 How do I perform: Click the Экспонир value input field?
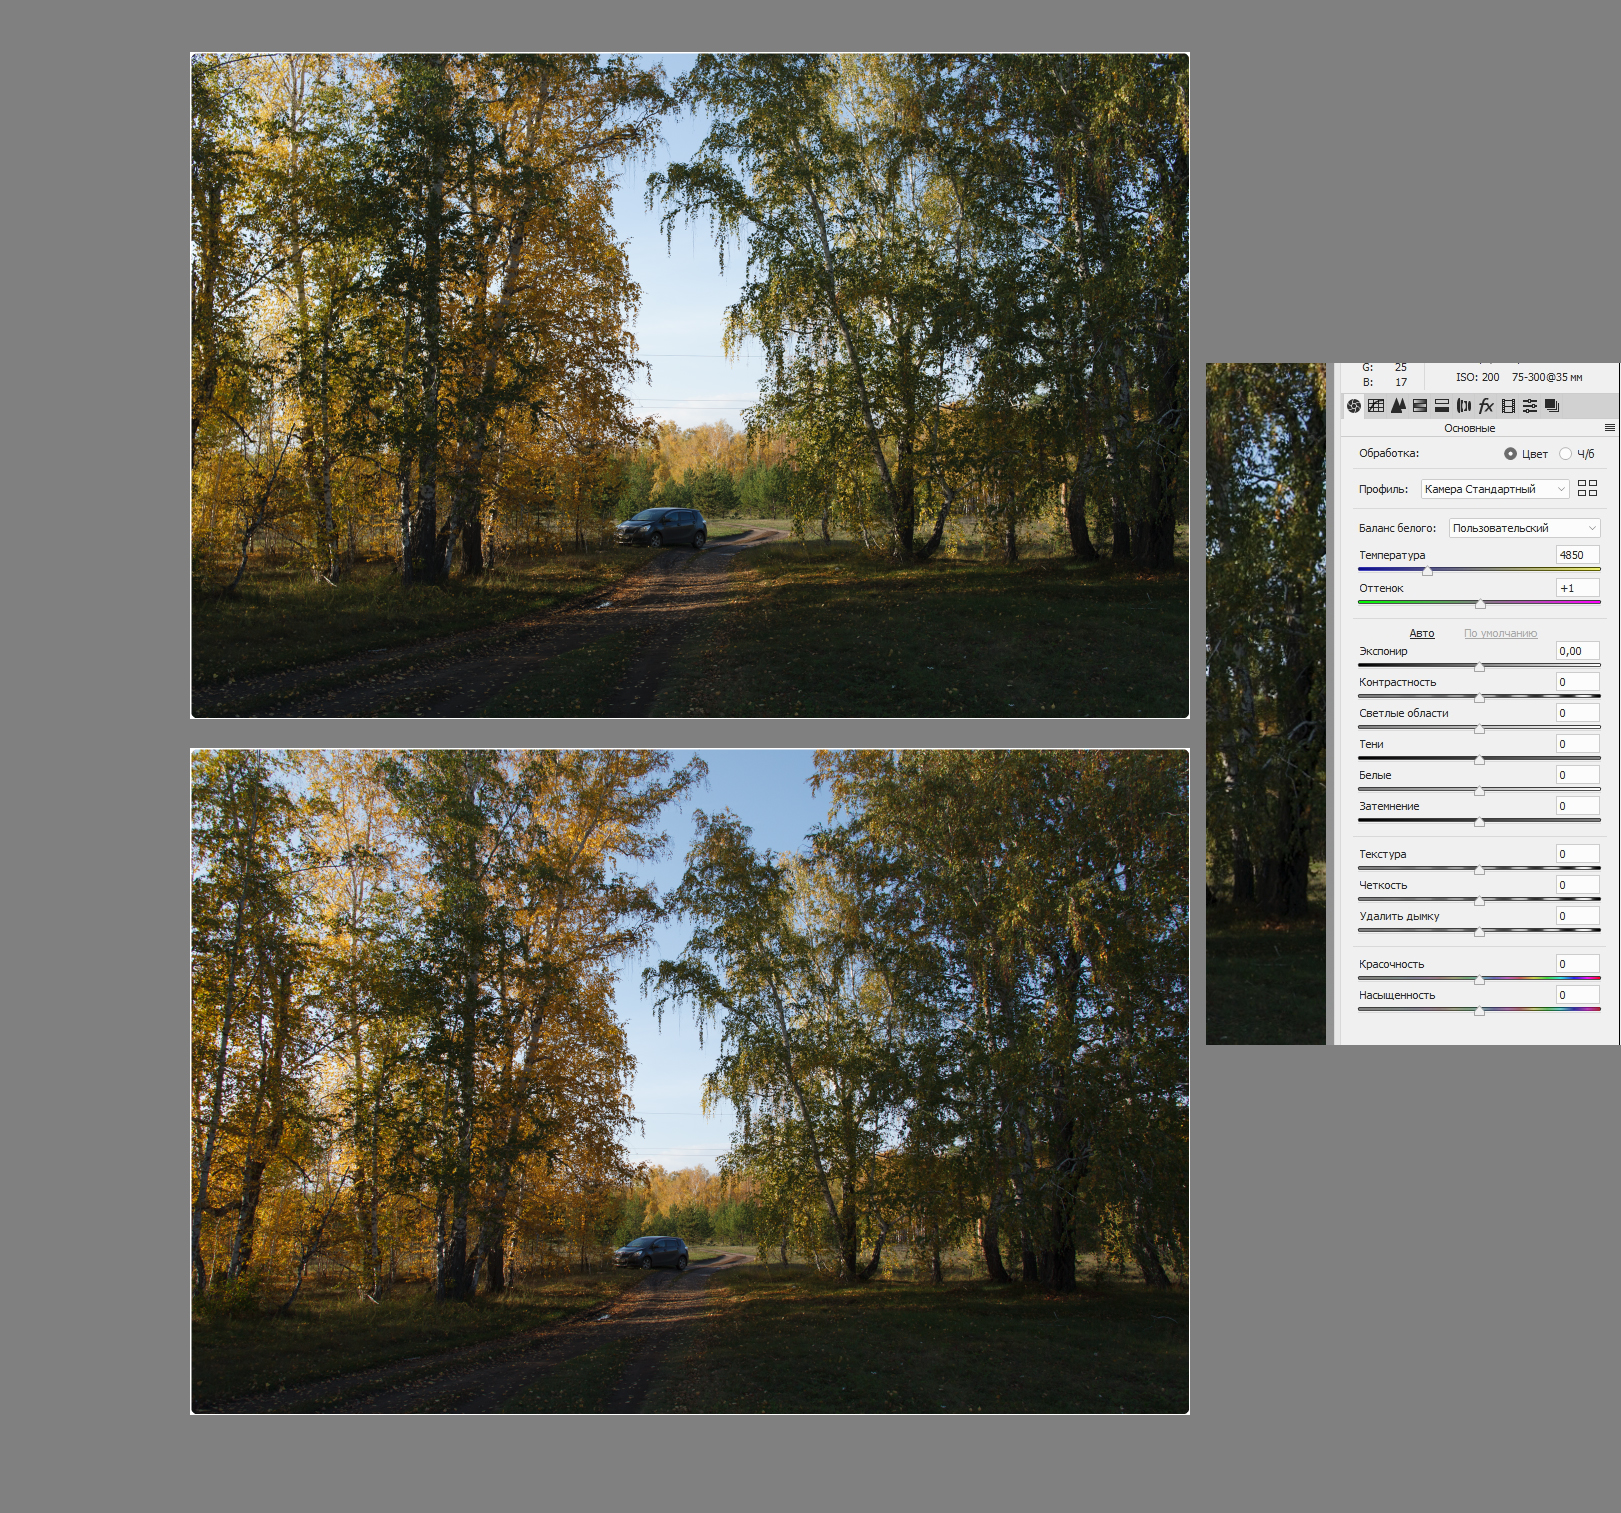pyautogui.click(x=1577, y=651)
